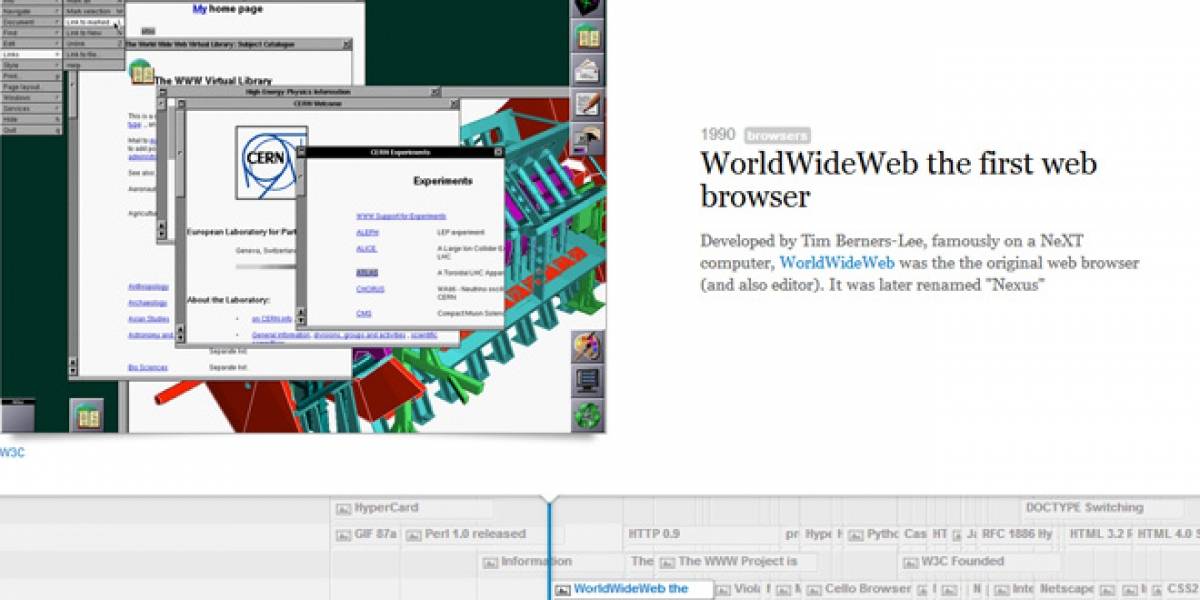Screen dimensions: 1200x600
Task: Open the ALEPH link in CERN Experiments window
Action: pyautogui.click(x=366, y=232)
